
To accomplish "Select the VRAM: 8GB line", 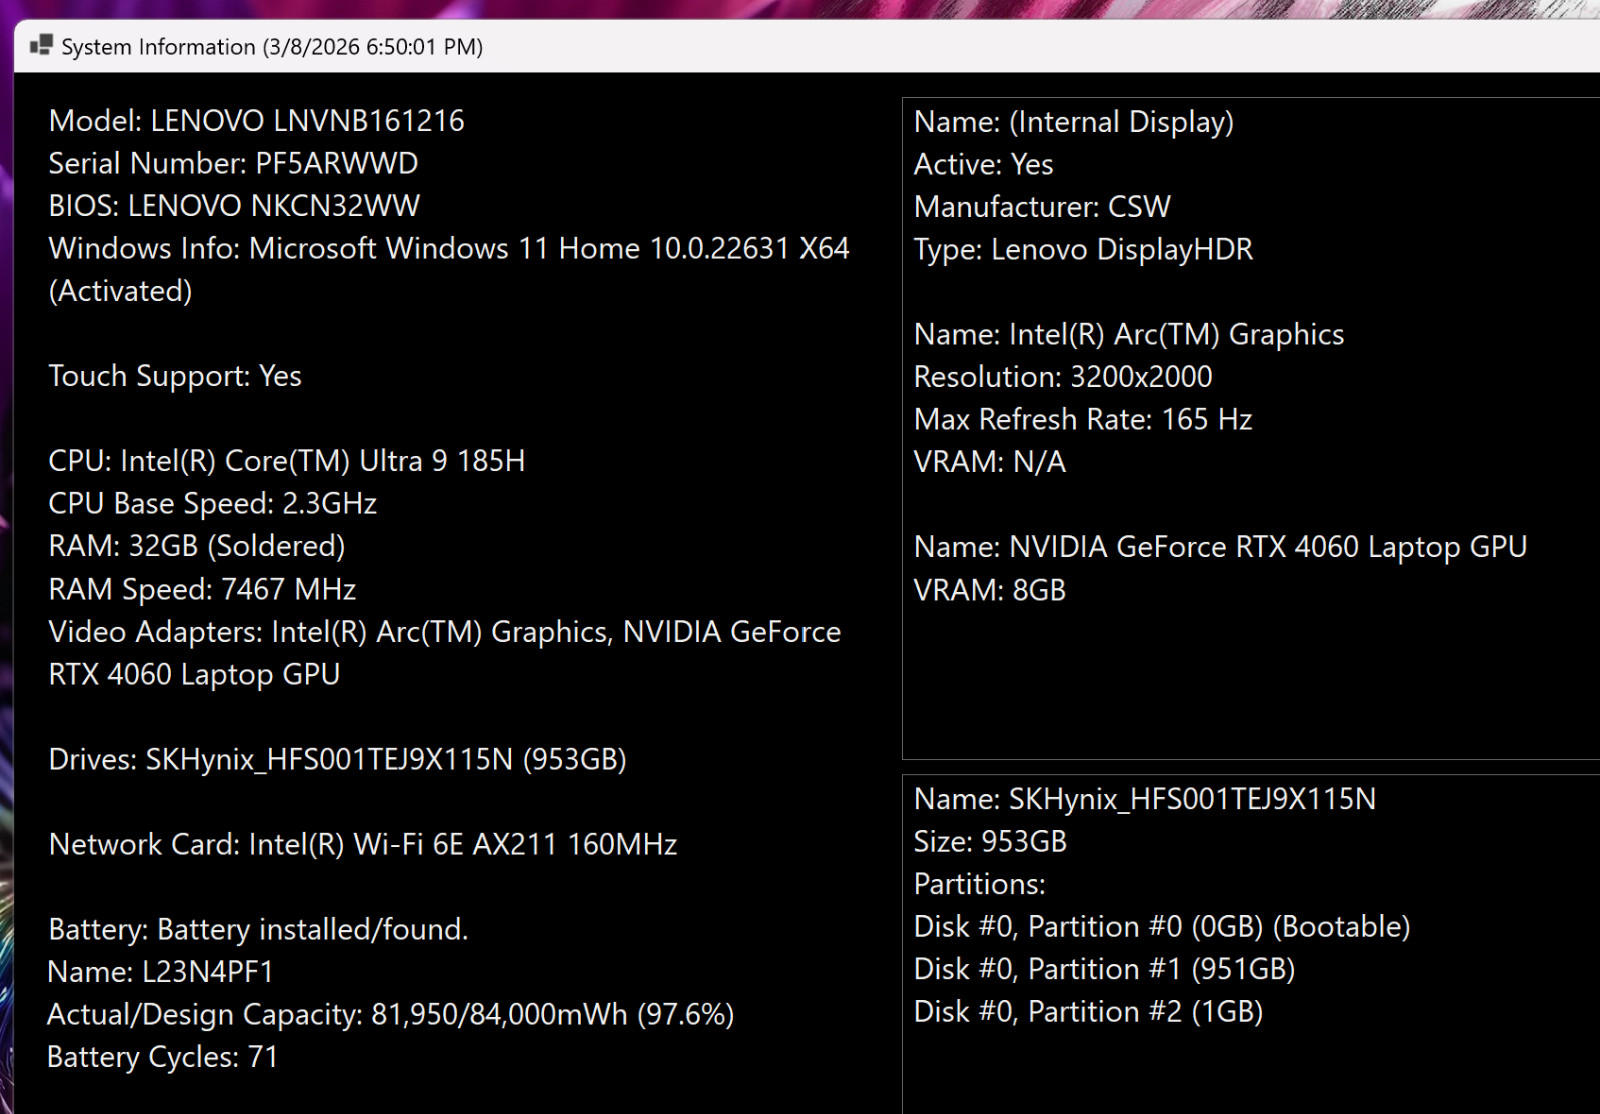I will click(x=990, y=590).
